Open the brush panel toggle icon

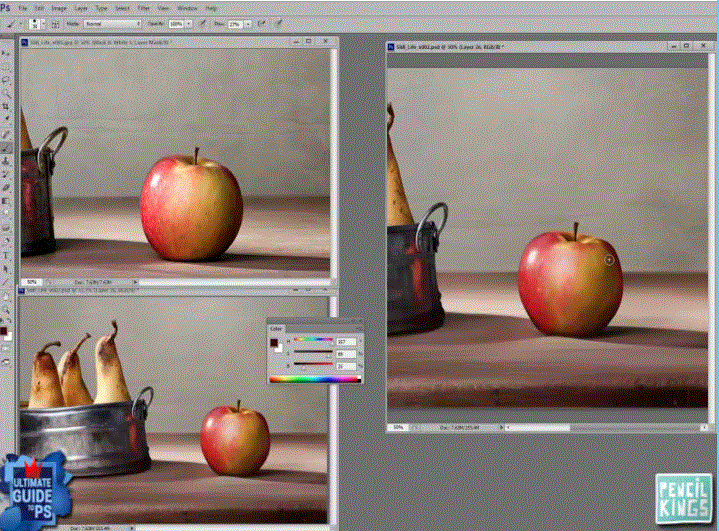(x=58, y=21)
